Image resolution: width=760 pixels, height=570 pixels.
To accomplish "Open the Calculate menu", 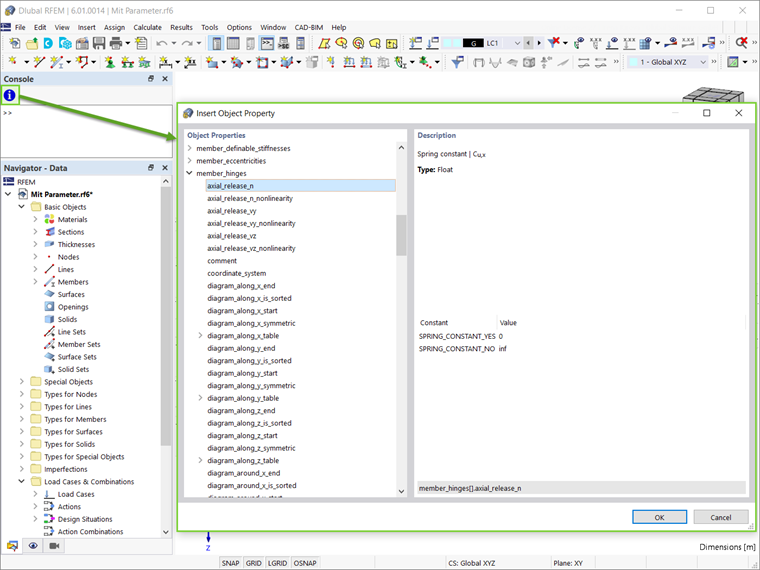I will (x=148, y=28).
